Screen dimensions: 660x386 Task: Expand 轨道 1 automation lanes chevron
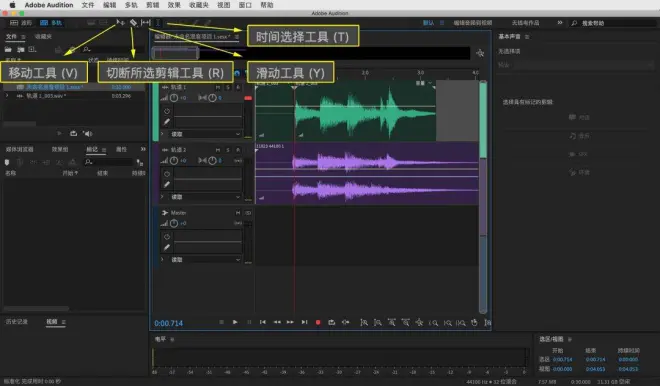(x=162, y=133)
